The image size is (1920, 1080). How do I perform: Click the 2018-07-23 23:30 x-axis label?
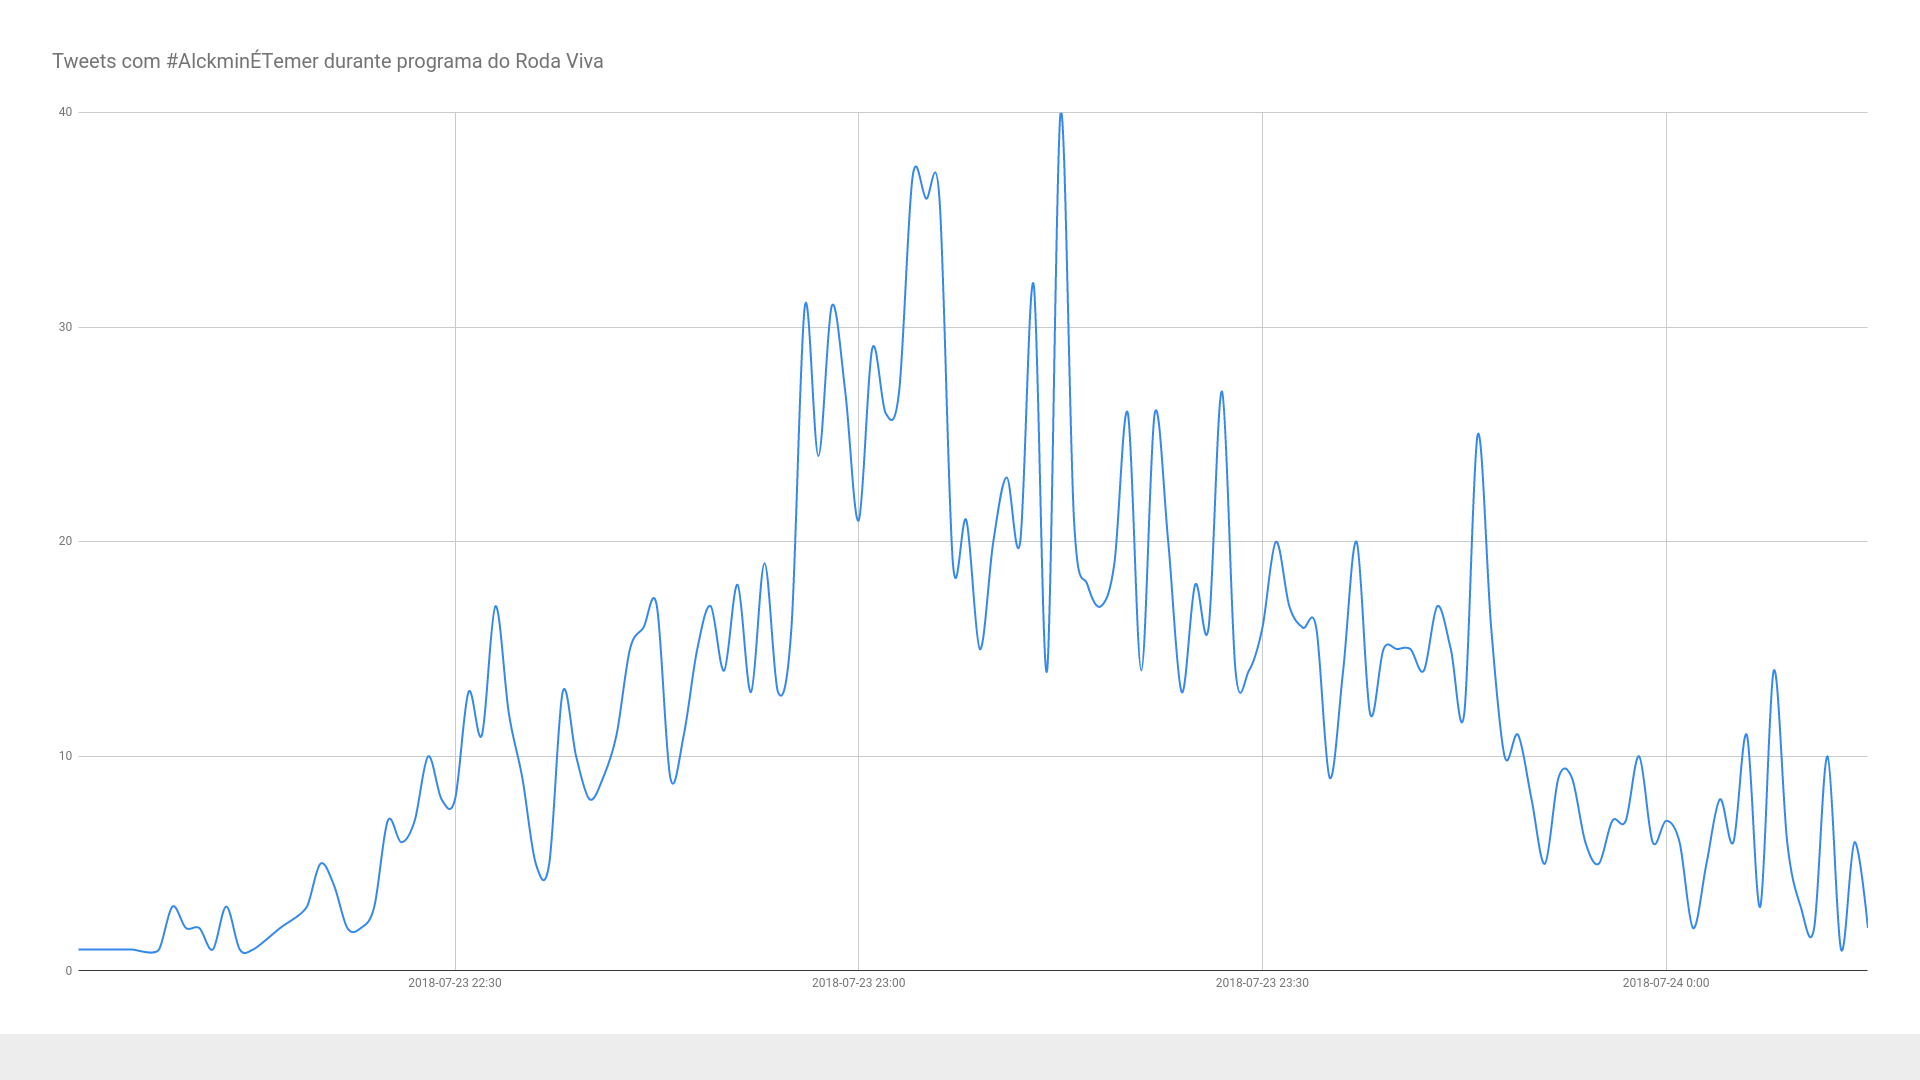click(1261, 983)
